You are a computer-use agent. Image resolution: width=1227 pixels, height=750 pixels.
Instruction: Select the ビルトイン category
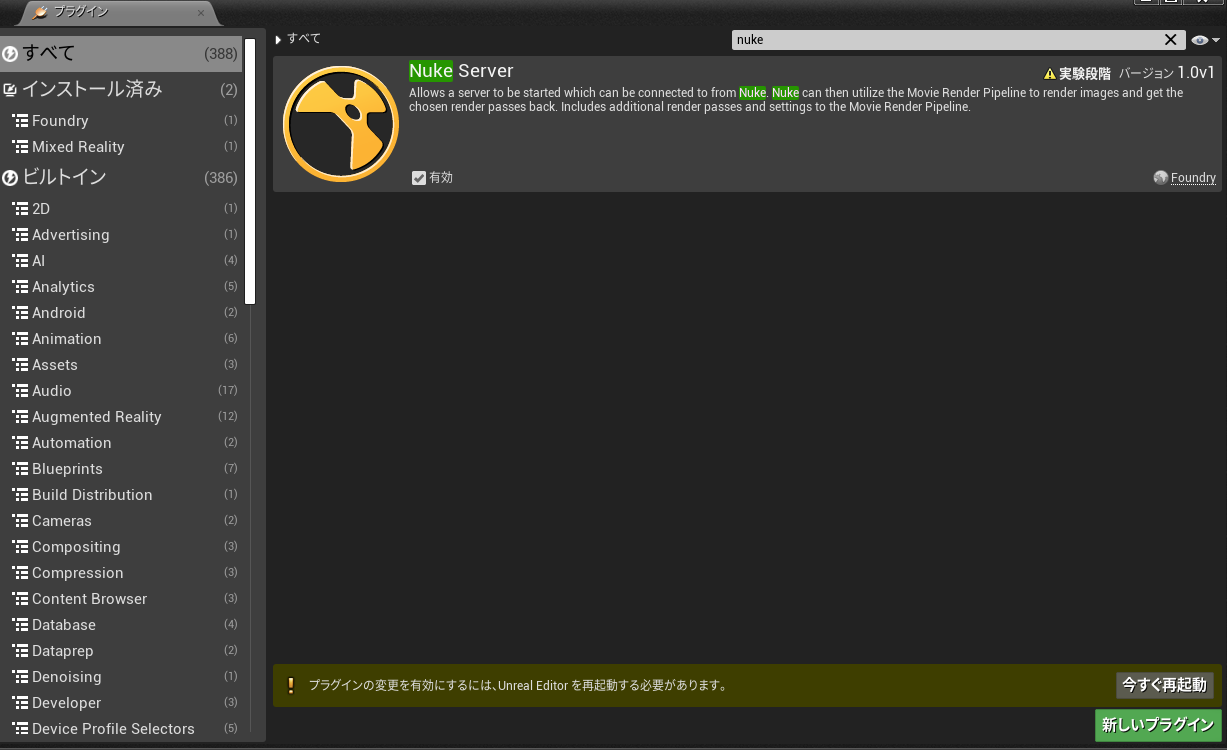pyautogui.click(x=121, y=178)
